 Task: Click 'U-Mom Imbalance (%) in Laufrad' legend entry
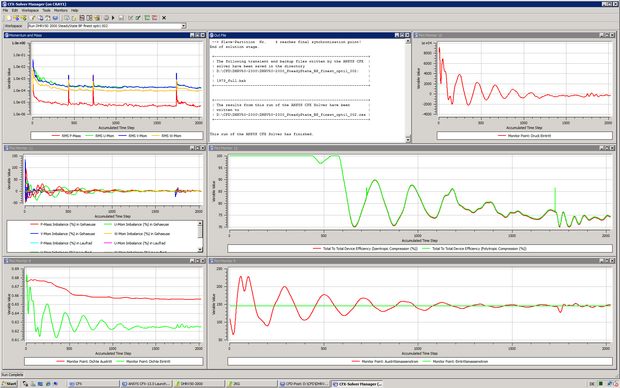(x=134, y=243)
